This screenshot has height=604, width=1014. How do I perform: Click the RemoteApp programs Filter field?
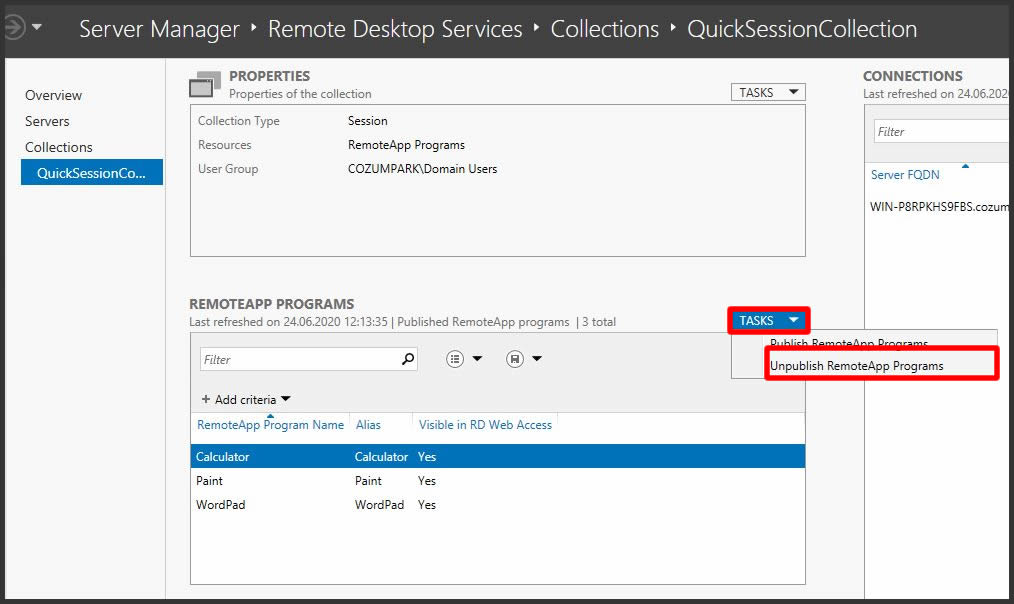pyautogui.click(x=308, y=360)
